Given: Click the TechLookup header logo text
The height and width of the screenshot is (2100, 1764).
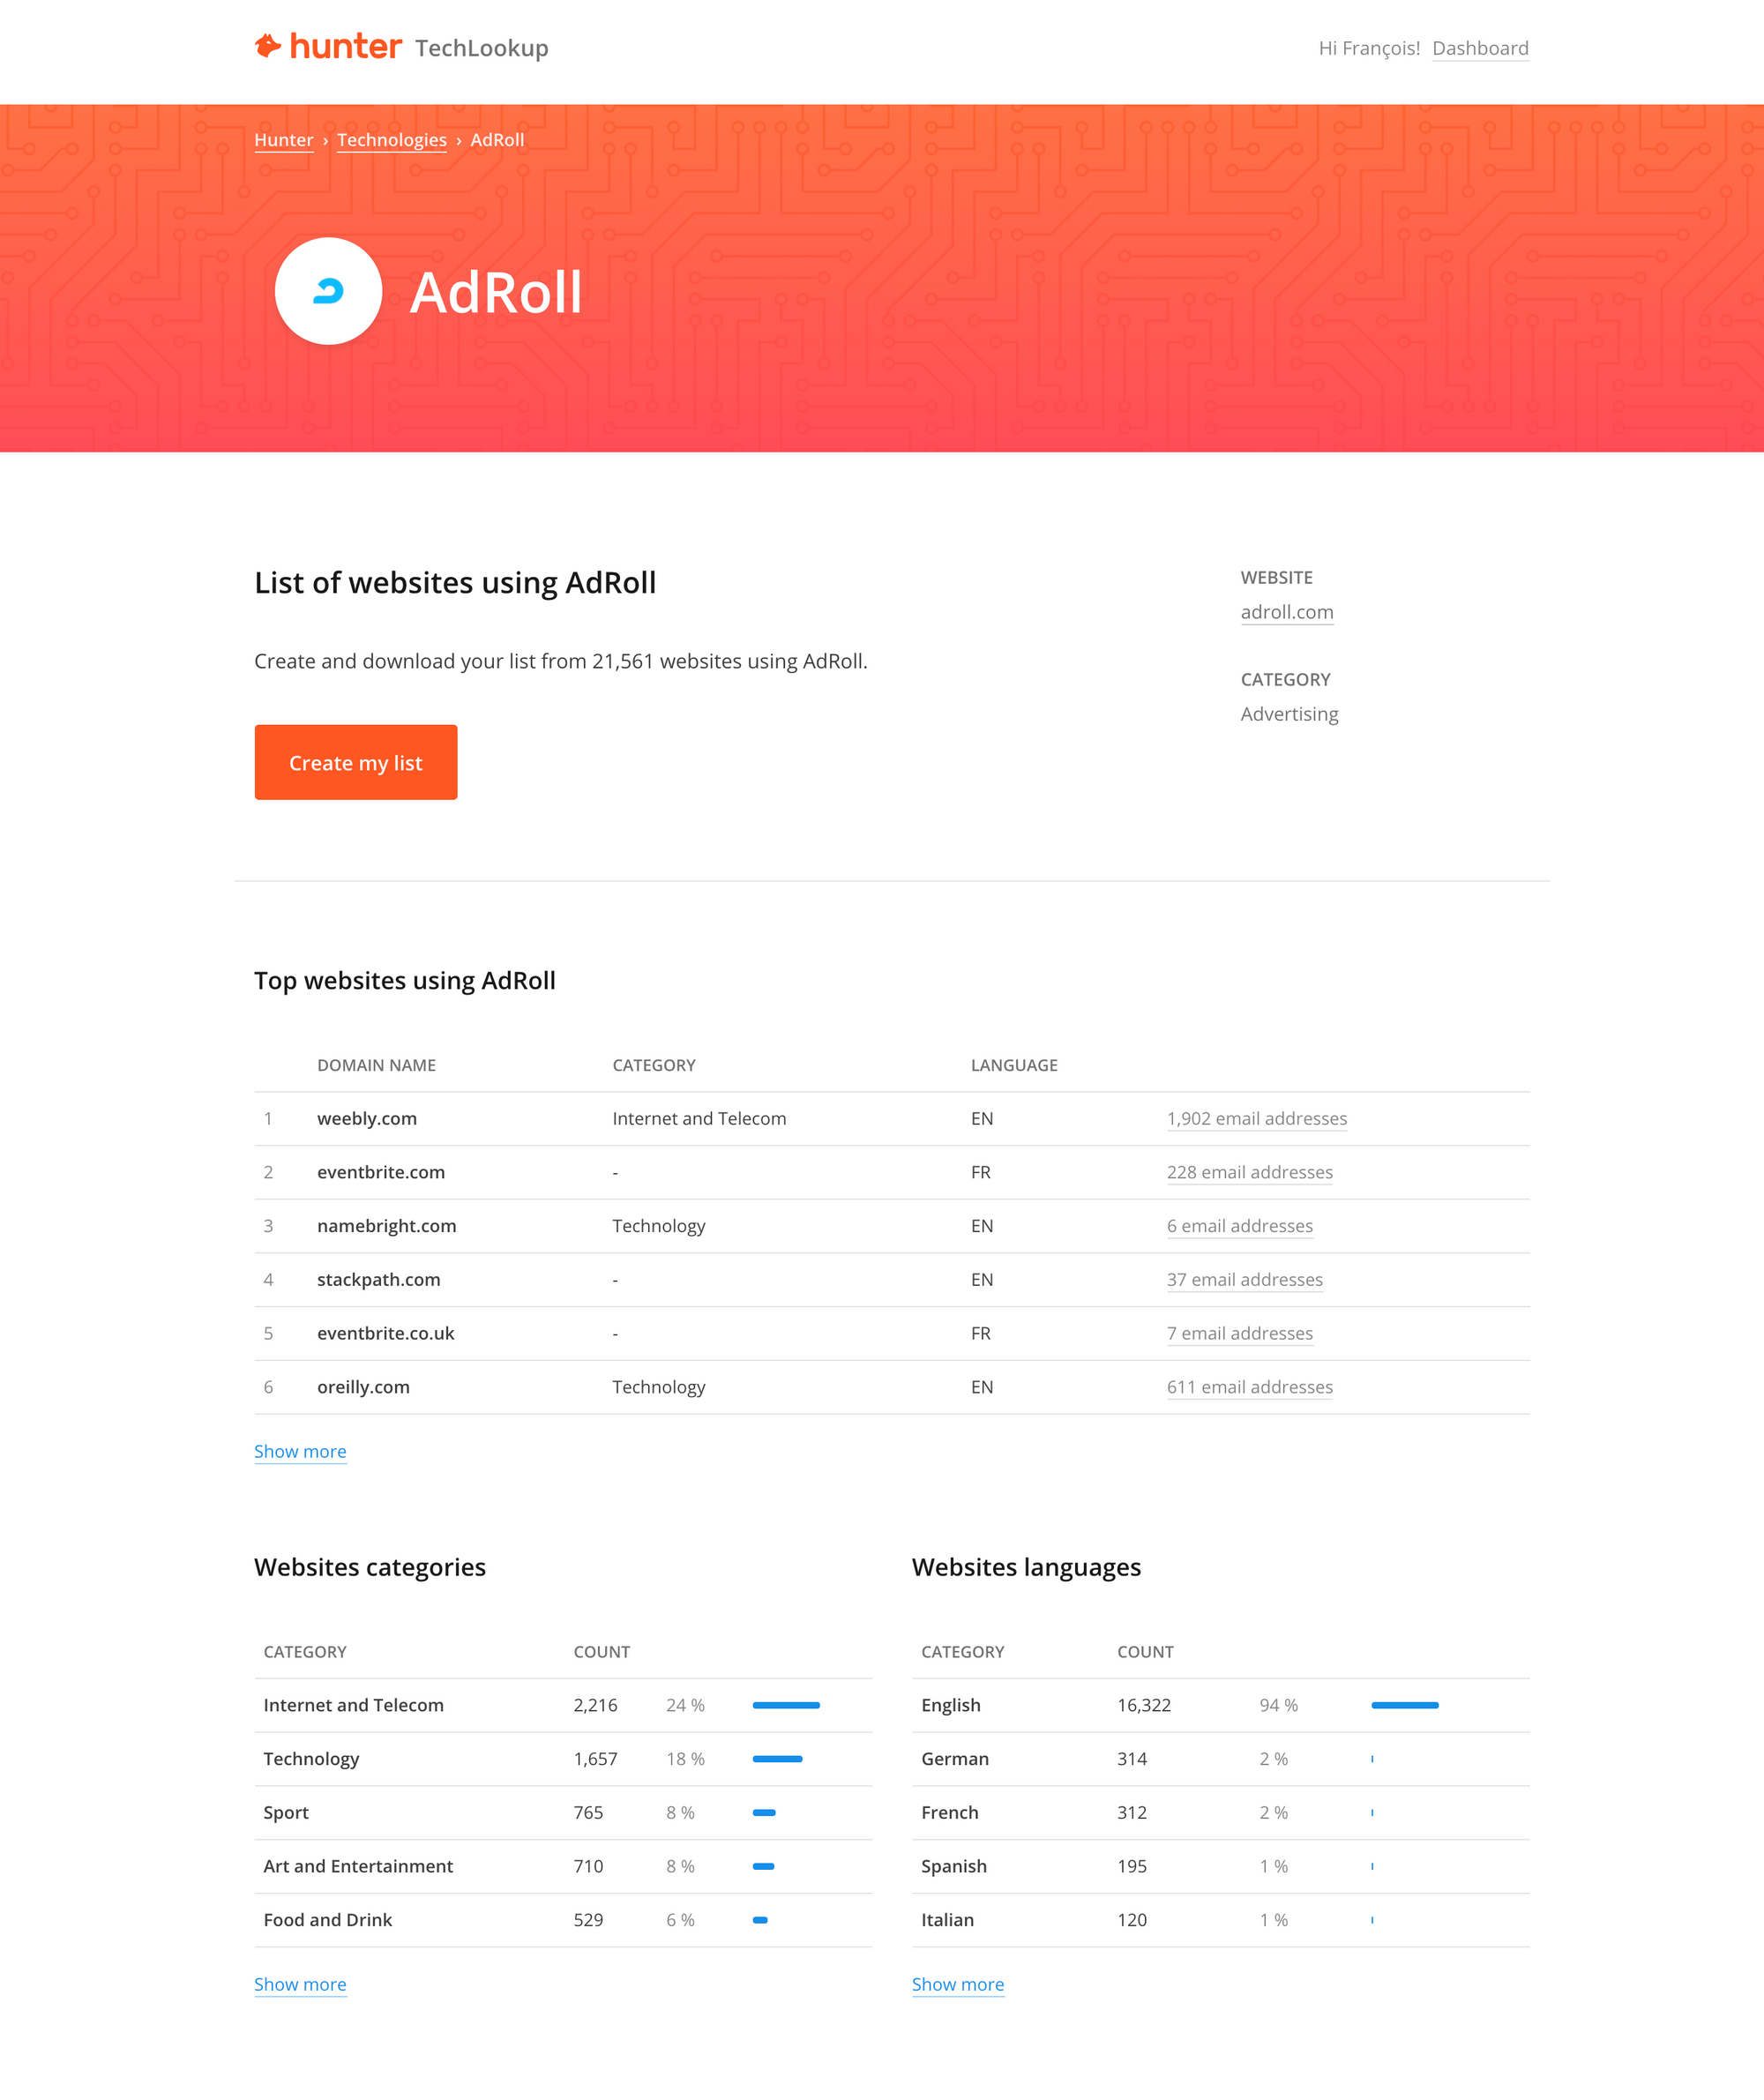Looking at the screenshot, I should pos(483,48).
